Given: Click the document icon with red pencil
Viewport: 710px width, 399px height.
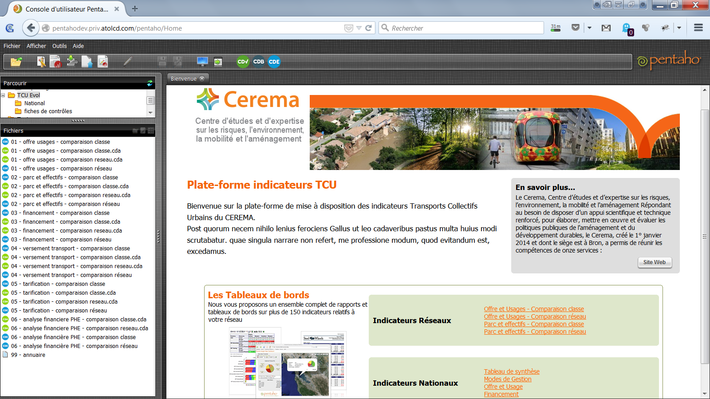Looking at the screenshot, I should pos(103,62).
